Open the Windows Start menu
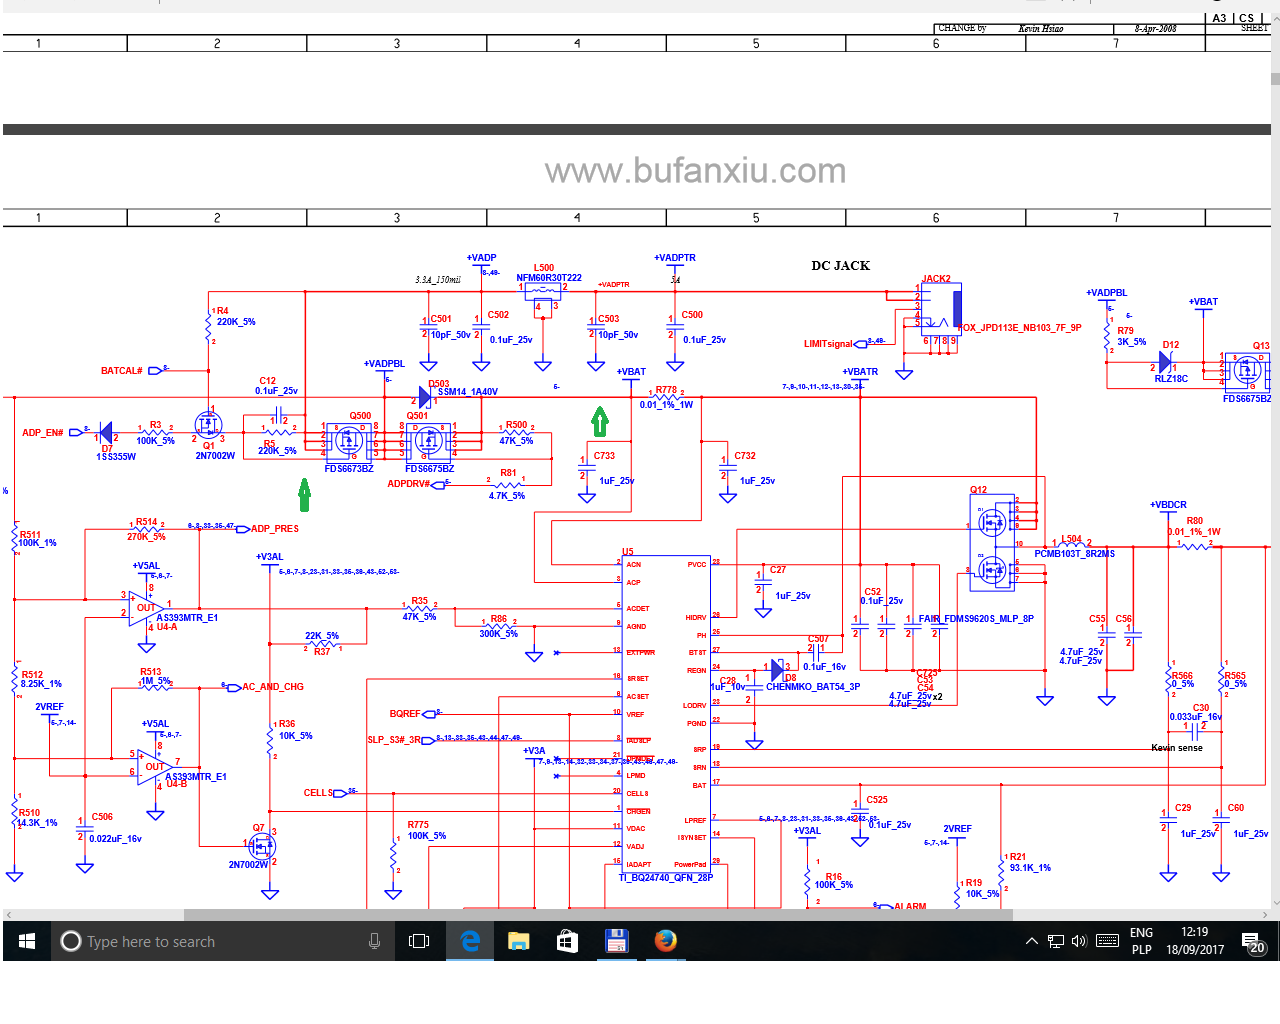The image size is (1280, 1024). click(x=27, y=941)
